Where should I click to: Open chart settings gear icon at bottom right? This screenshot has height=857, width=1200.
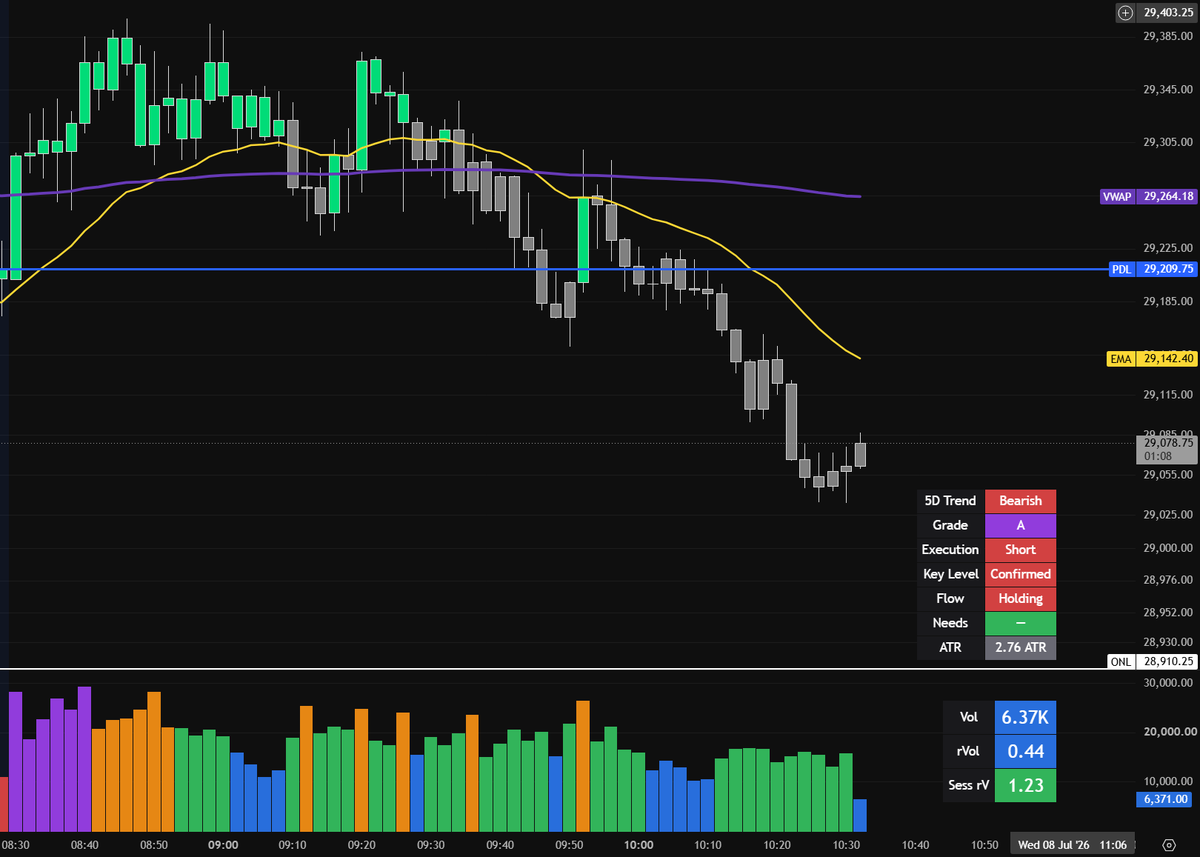pos(1167,844)
